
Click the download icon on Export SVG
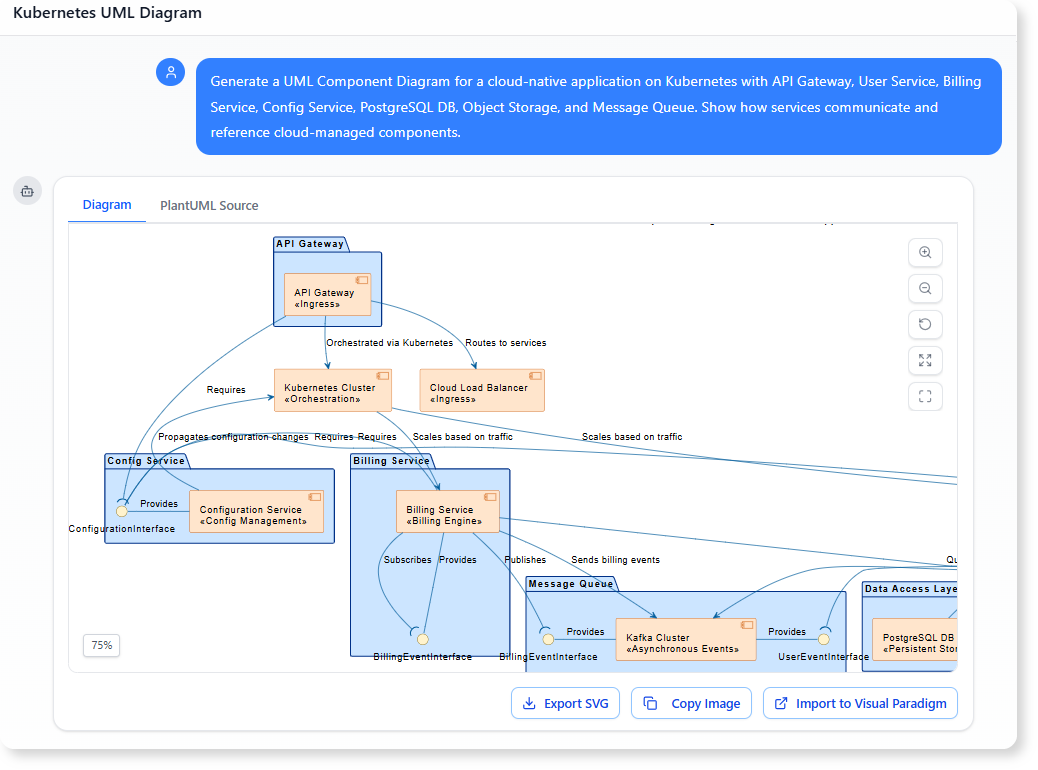point(529,703)
